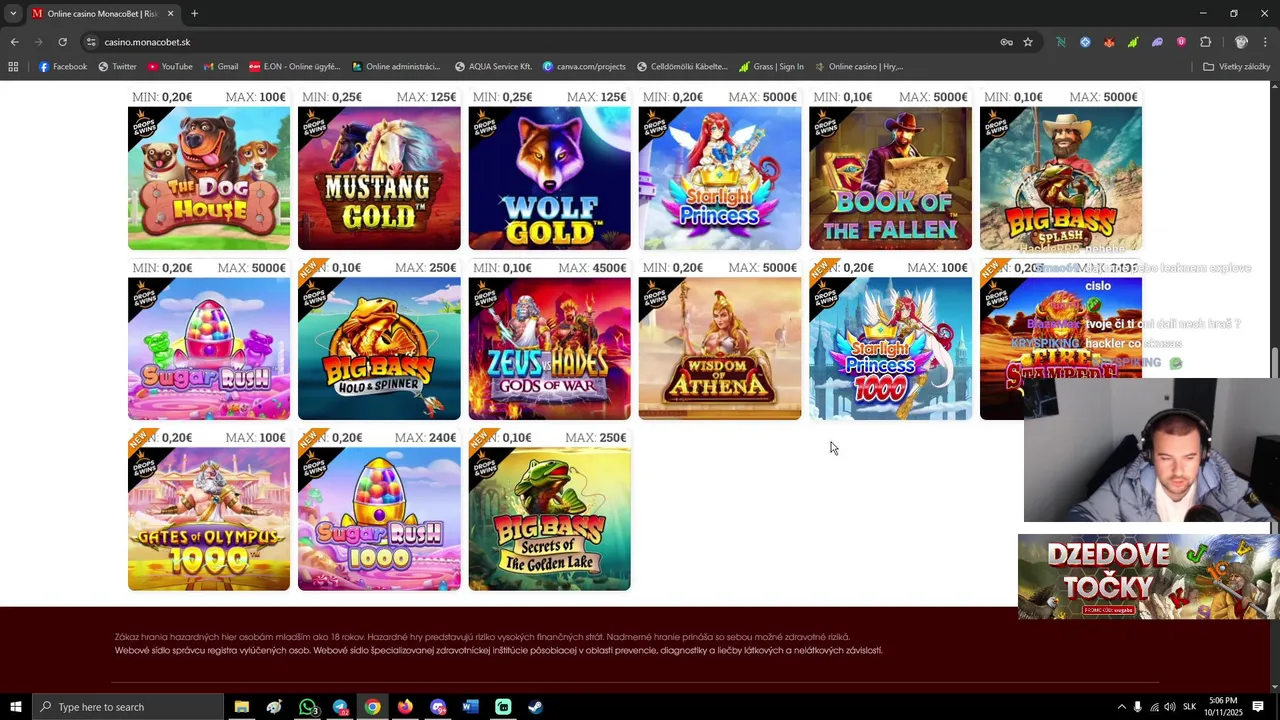Launch Gates of Olympus 1000

209,519
